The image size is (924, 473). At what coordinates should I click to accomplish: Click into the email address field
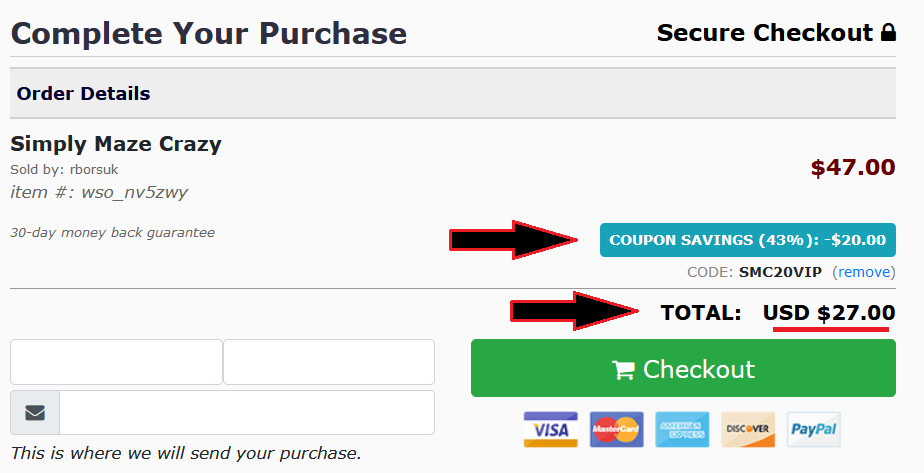[247, 412]
